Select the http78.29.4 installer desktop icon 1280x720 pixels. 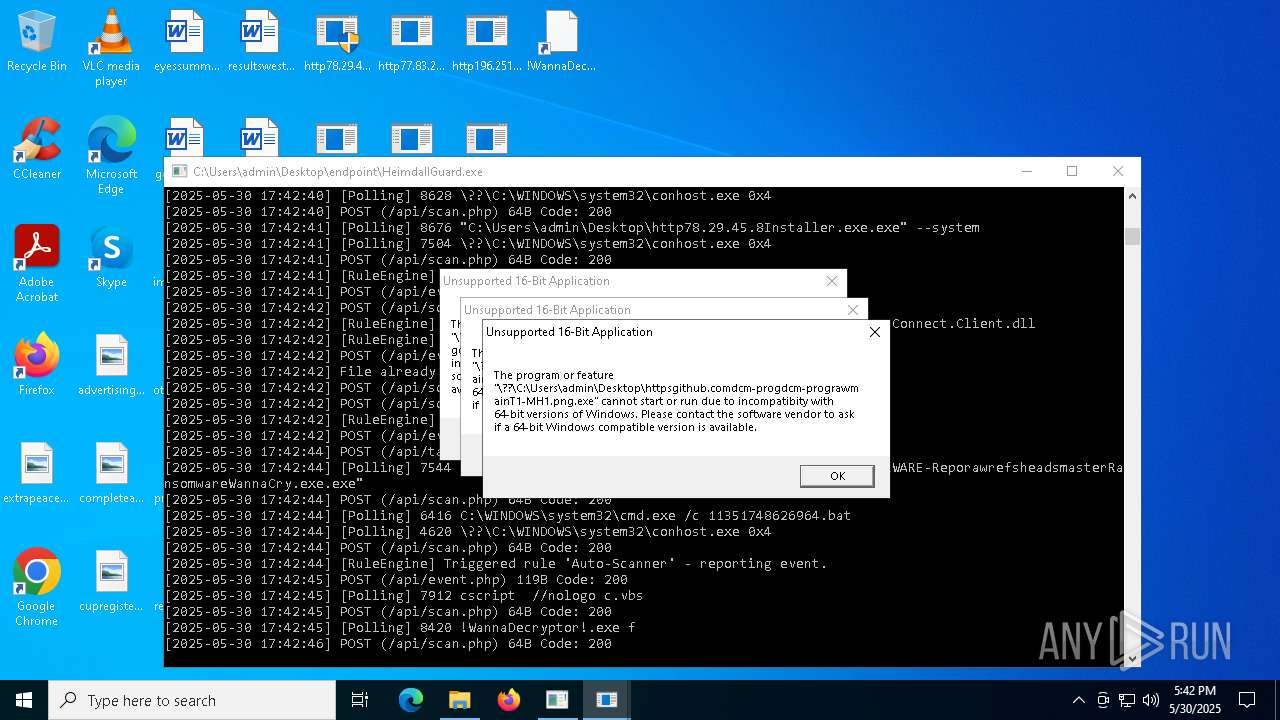tap(337, 42)
